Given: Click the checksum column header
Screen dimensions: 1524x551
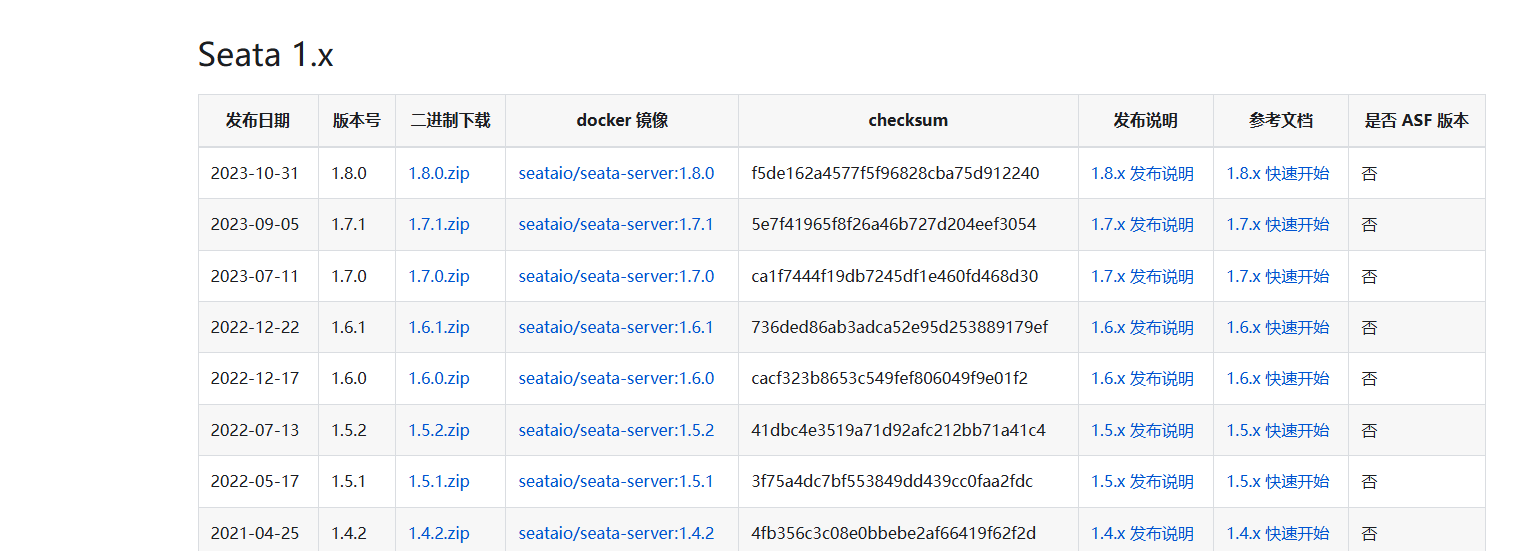Looking at the screenshot, I should (x=908, y=120).
